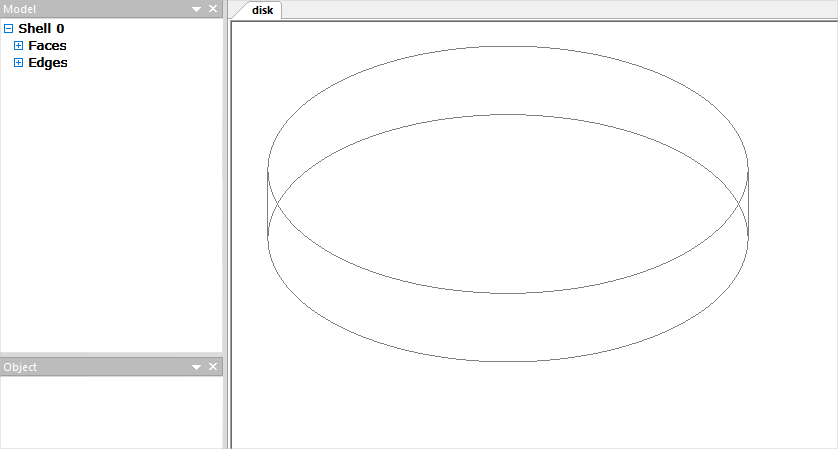Close the Object panel
This screenshot has height=449, width=838.
(x=212, y=368)
